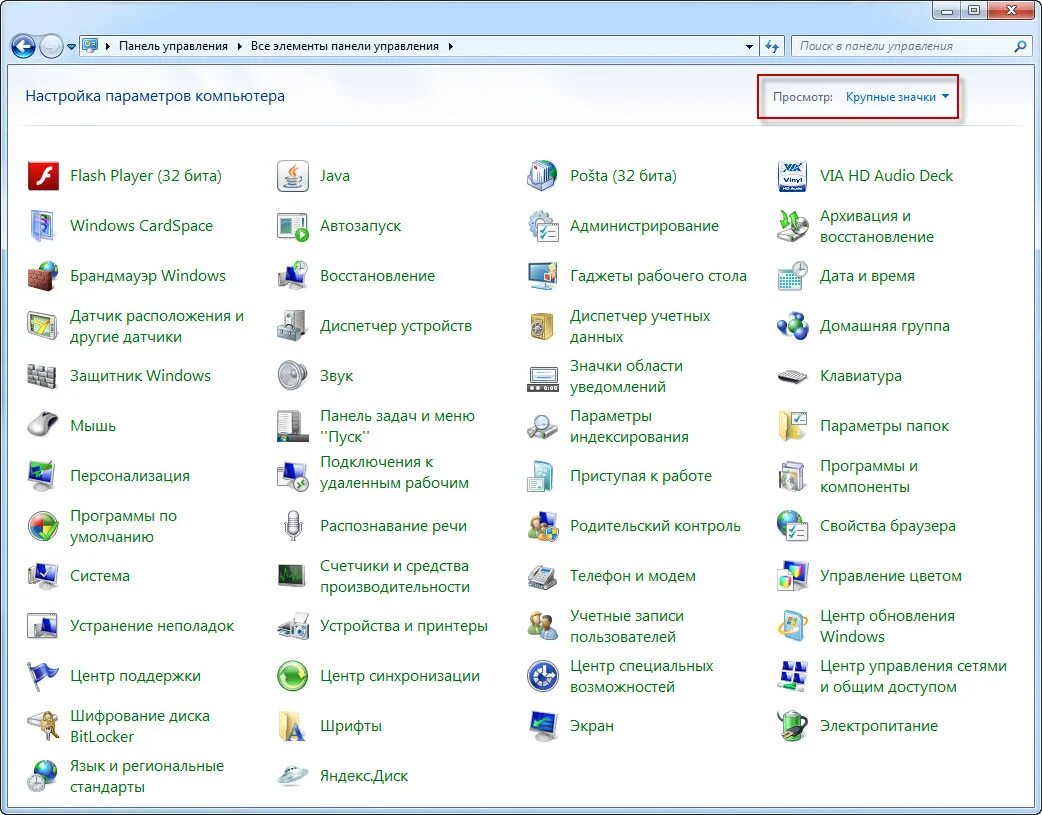Open recent pages dropdown next to Forward
This screenshot has height=815, width=1042.
pyautogui.click(x=71, y=47)
